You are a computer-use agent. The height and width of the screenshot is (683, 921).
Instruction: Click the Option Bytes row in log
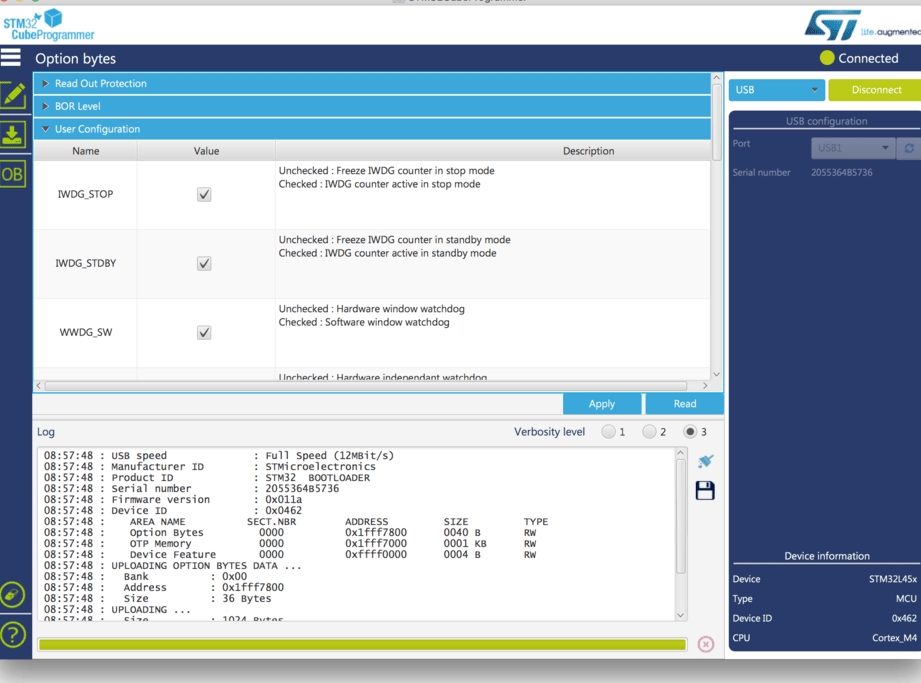tap(290, 533)
